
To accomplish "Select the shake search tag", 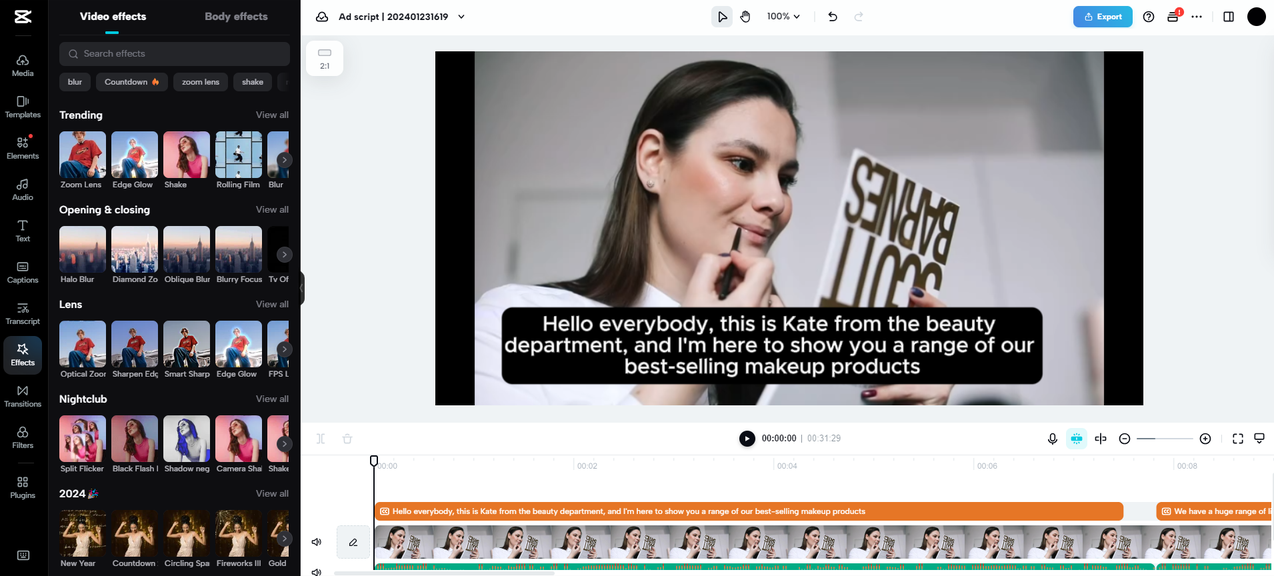I will 253,82.
